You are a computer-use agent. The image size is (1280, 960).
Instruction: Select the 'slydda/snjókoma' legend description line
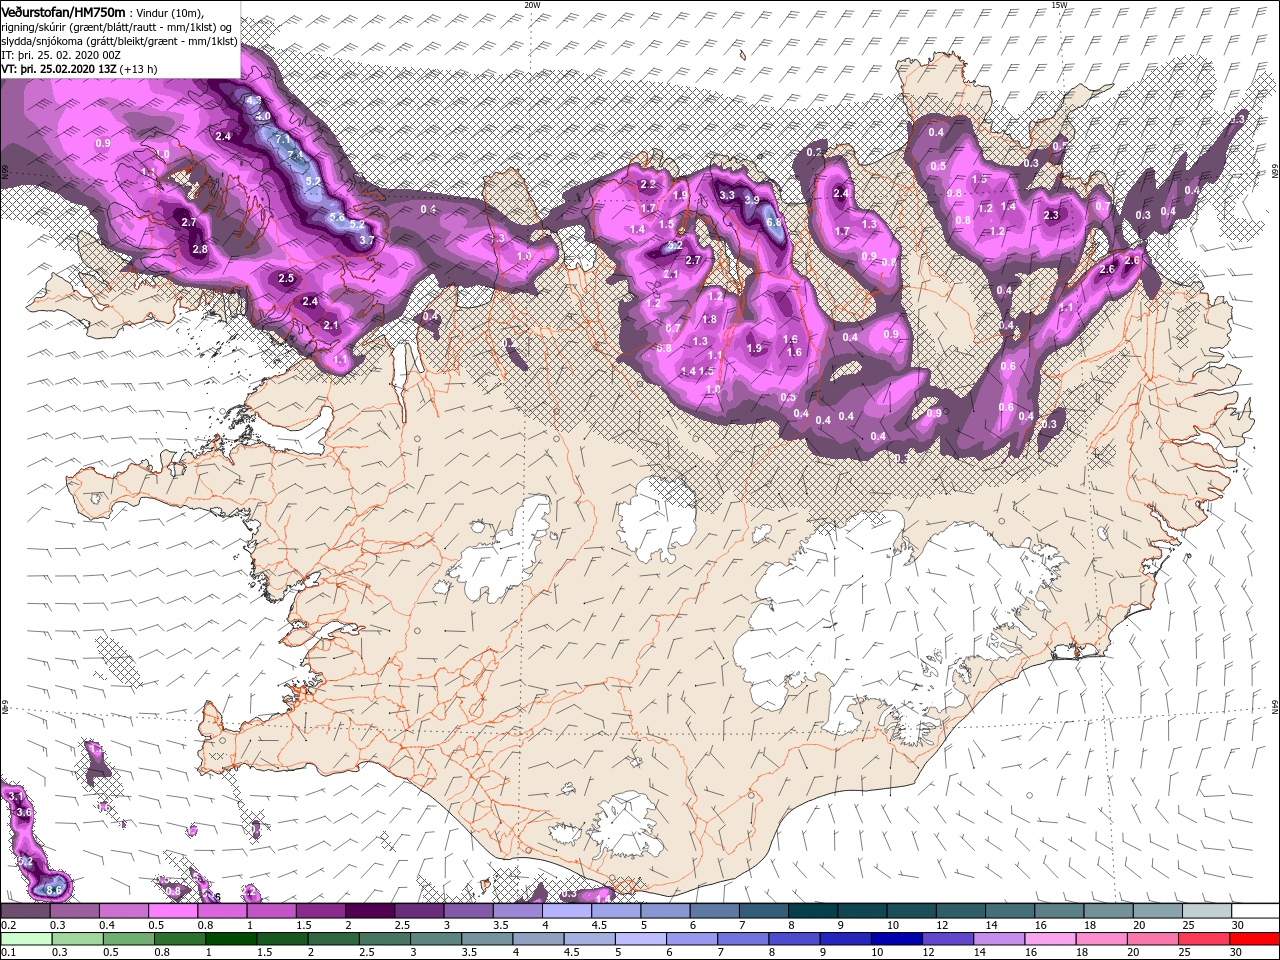120,41
